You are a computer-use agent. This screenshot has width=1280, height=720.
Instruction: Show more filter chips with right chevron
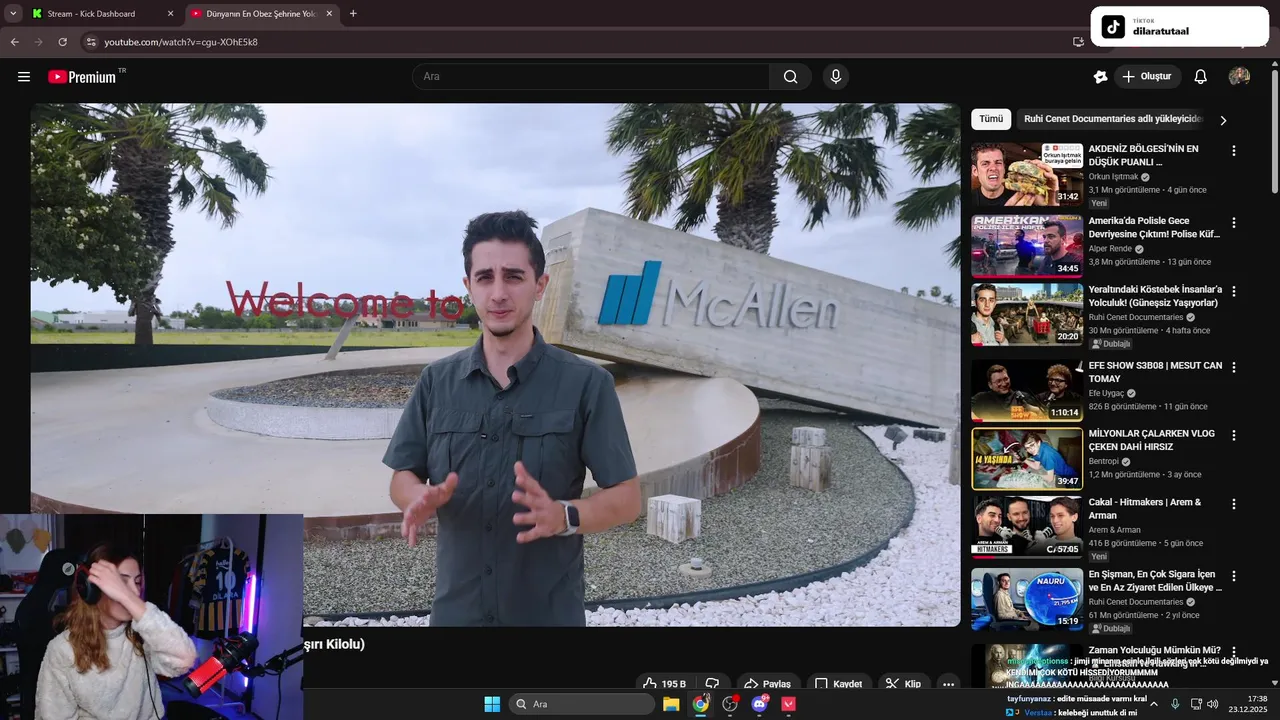pos(1222,120)
